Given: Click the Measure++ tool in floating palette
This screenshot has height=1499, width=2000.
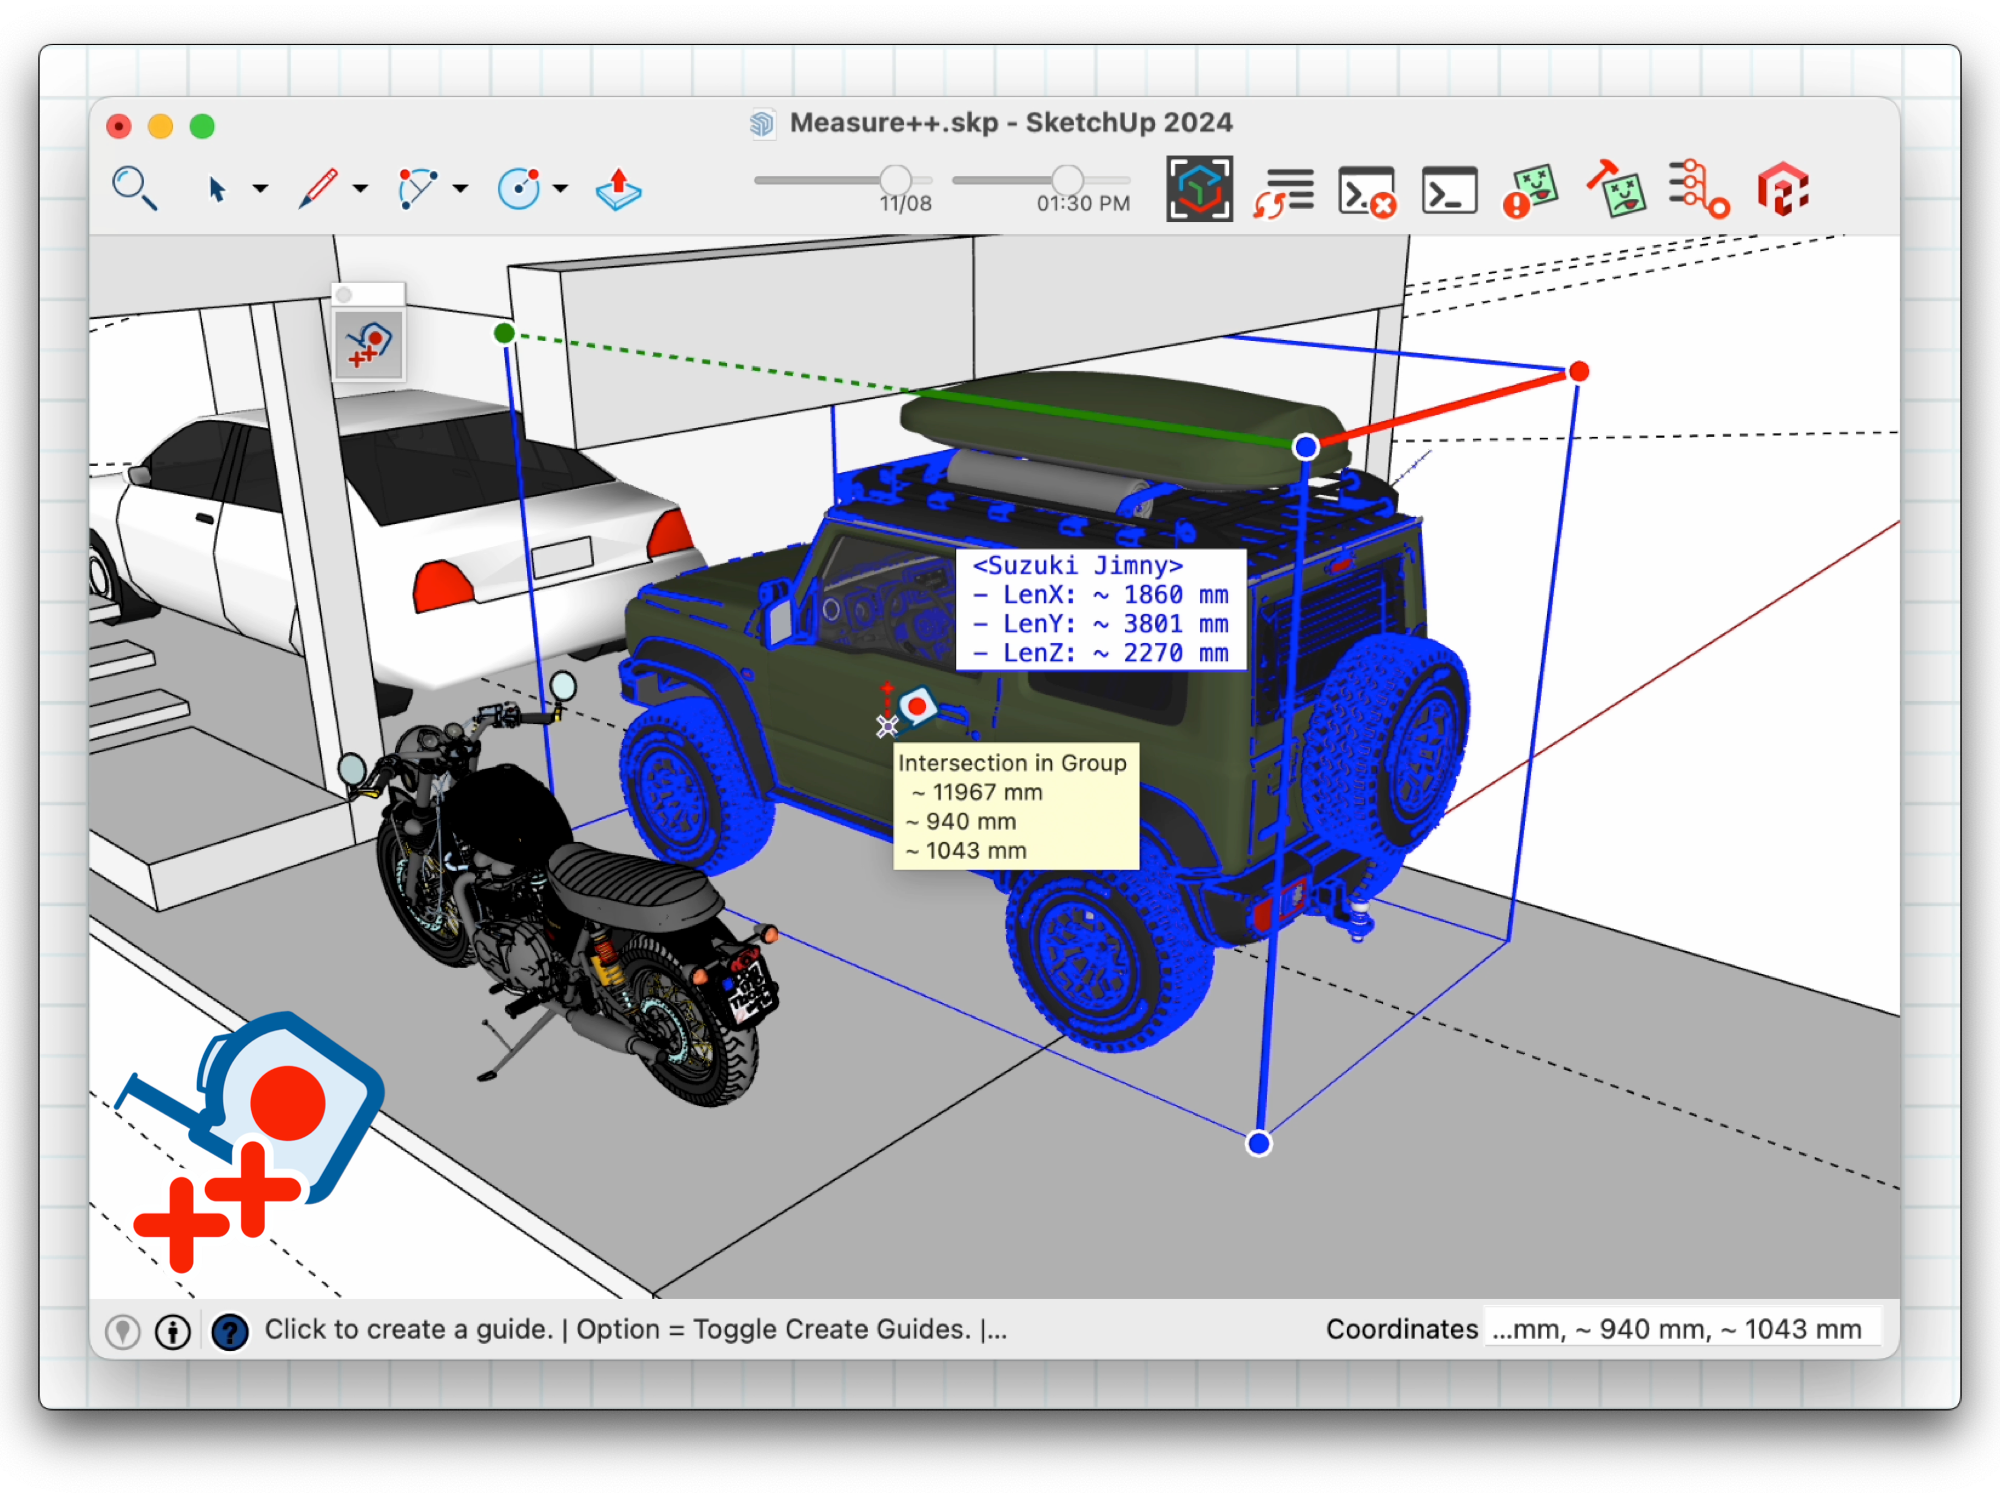Looking at the screenshot, I should tap(369, 344).
